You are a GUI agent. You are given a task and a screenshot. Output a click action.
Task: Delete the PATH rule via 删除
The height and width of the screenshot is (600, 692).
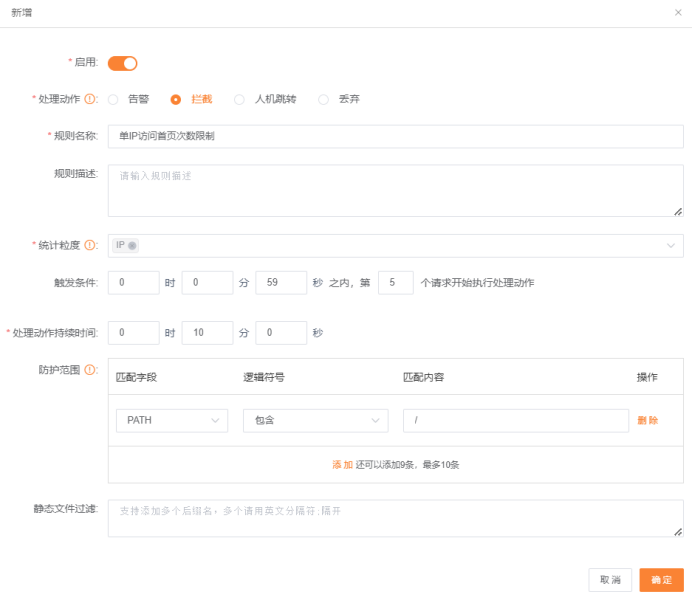click(647, 420)
